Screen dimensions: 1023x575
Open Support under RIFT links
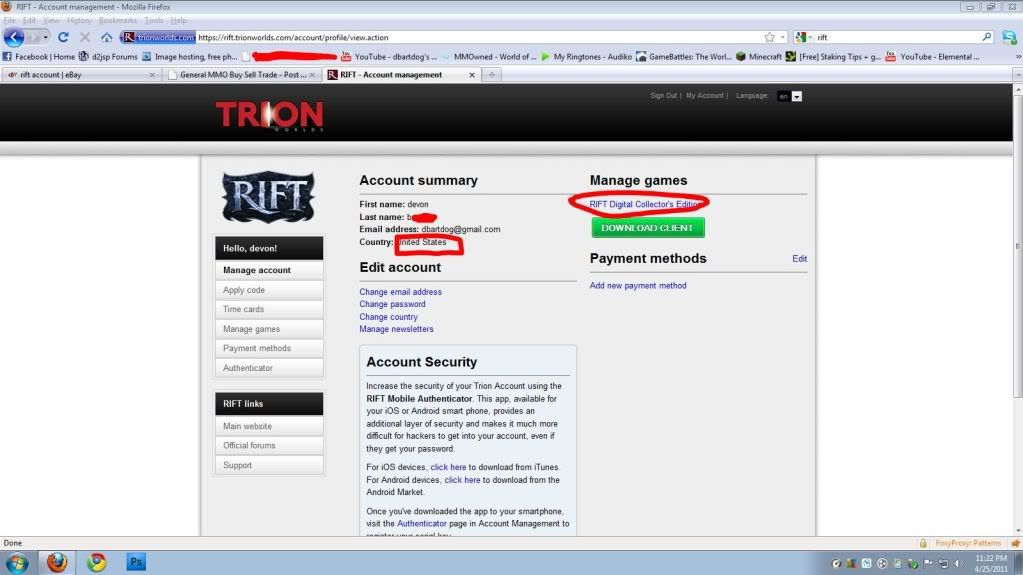pos(269,465)
